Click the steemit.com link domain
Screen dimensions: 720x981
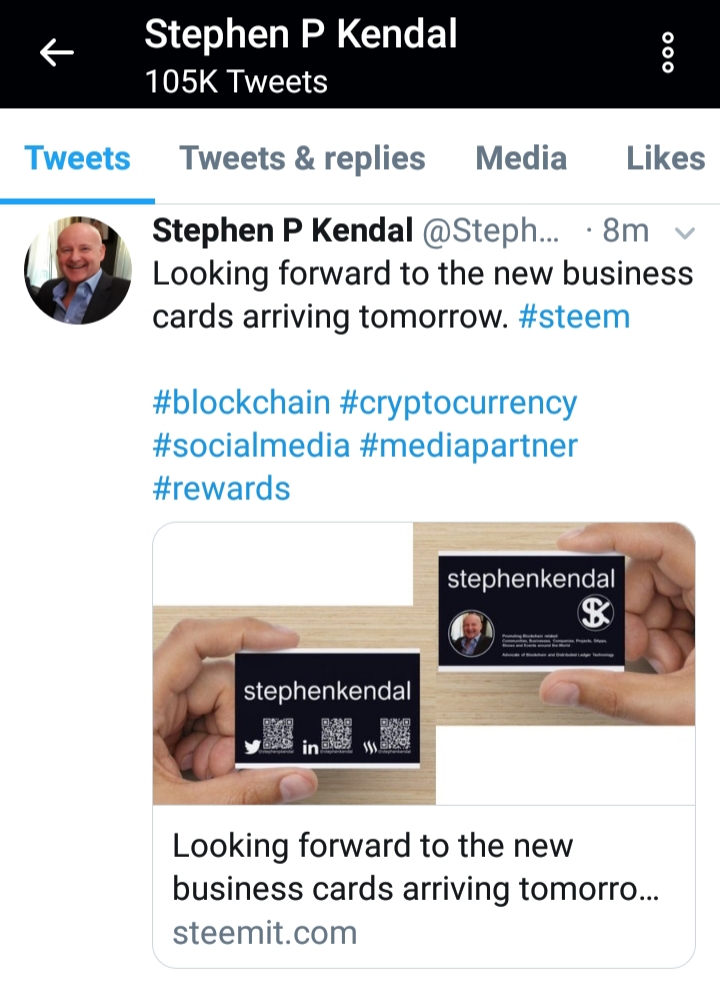(x=264, y=932)
